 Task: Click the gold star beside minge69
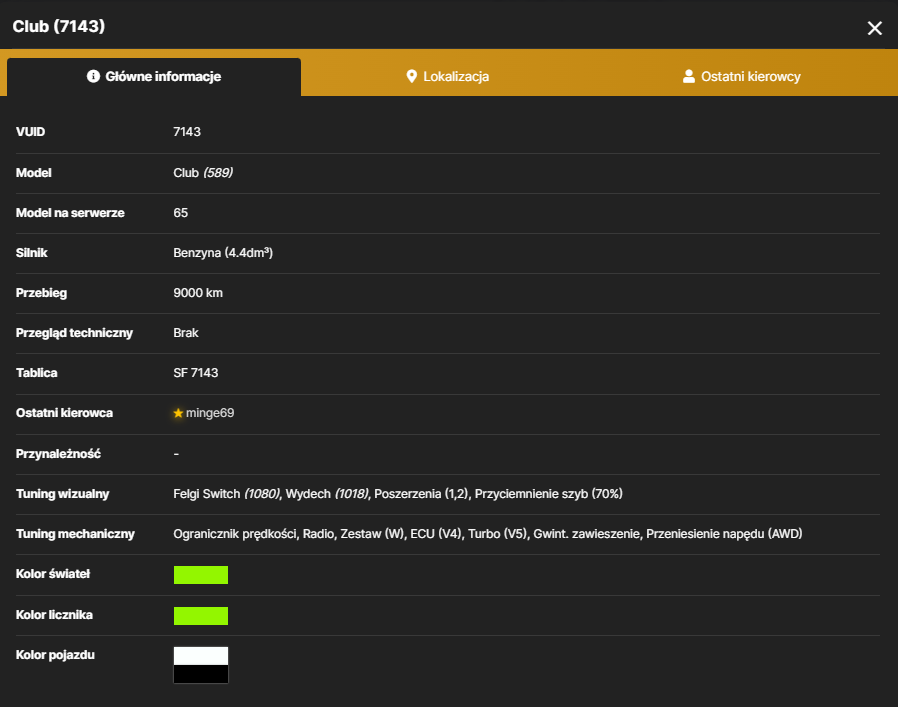coord(178,413)
